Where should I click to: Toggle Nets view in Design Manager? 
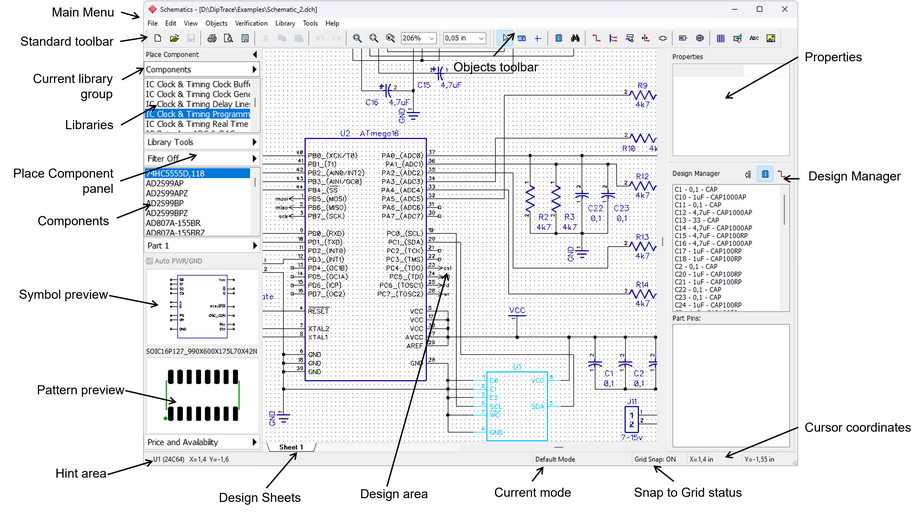coord(781,174)
